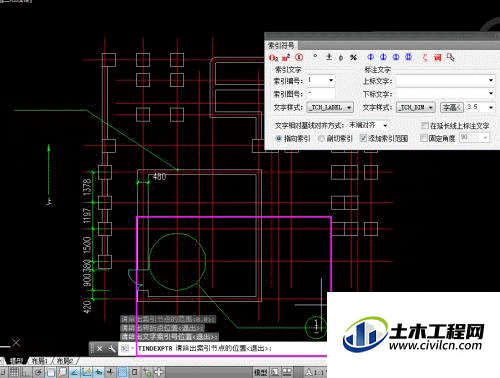Select 剖切索引 radio button
This screenshot has width=500, height=378.
[x=321, y=138]
